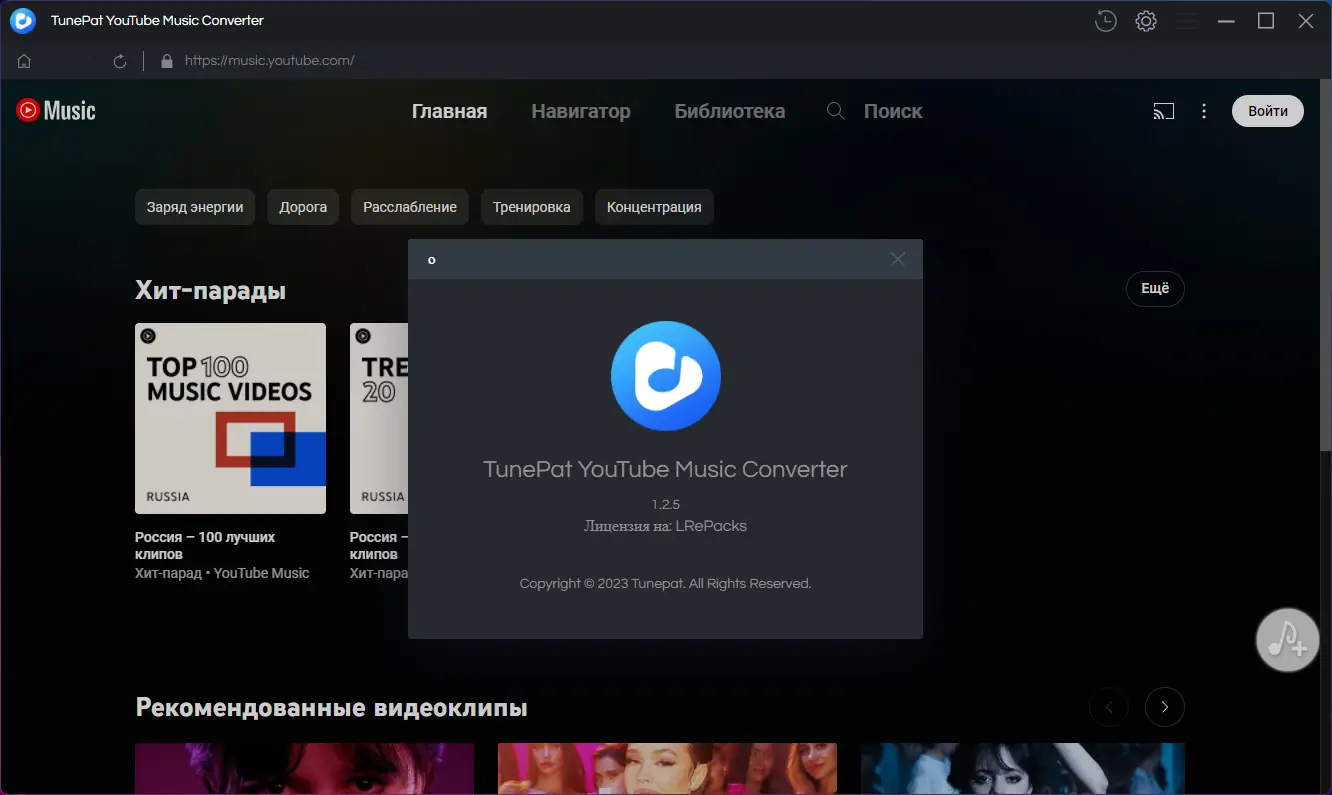Click the Хит-парады section heading
The width and height of the screenshot is (1332, 795).
point(210,290)
